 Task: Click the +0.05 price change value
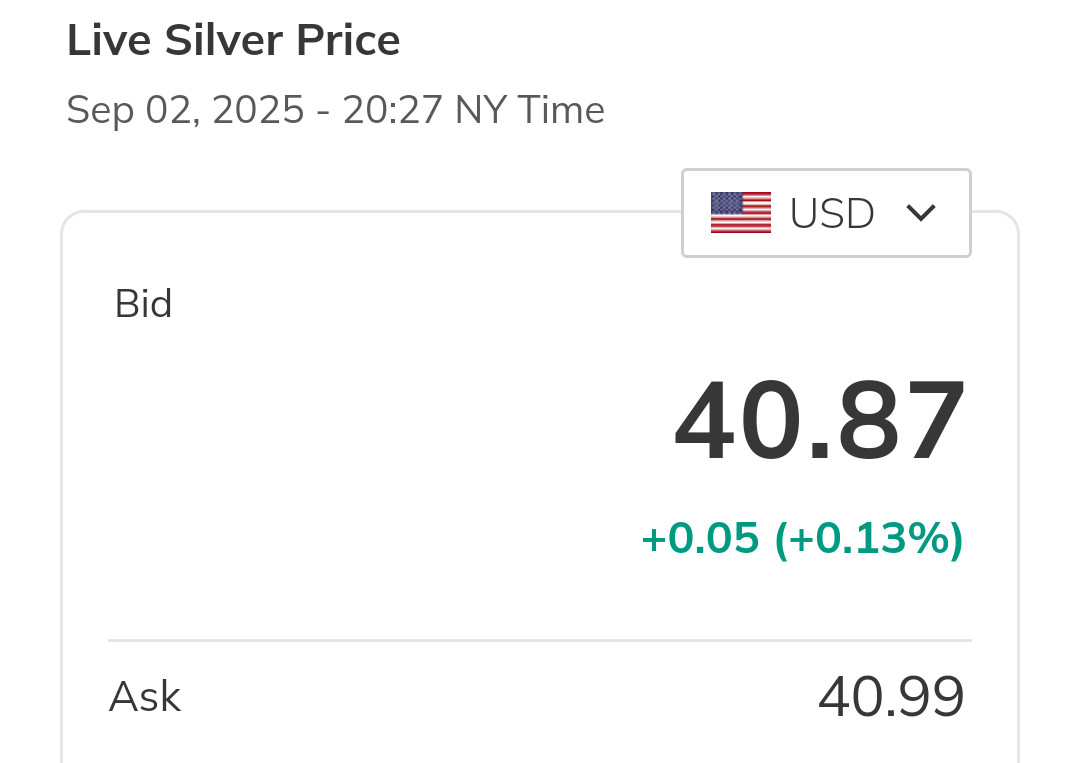(699, 539)
